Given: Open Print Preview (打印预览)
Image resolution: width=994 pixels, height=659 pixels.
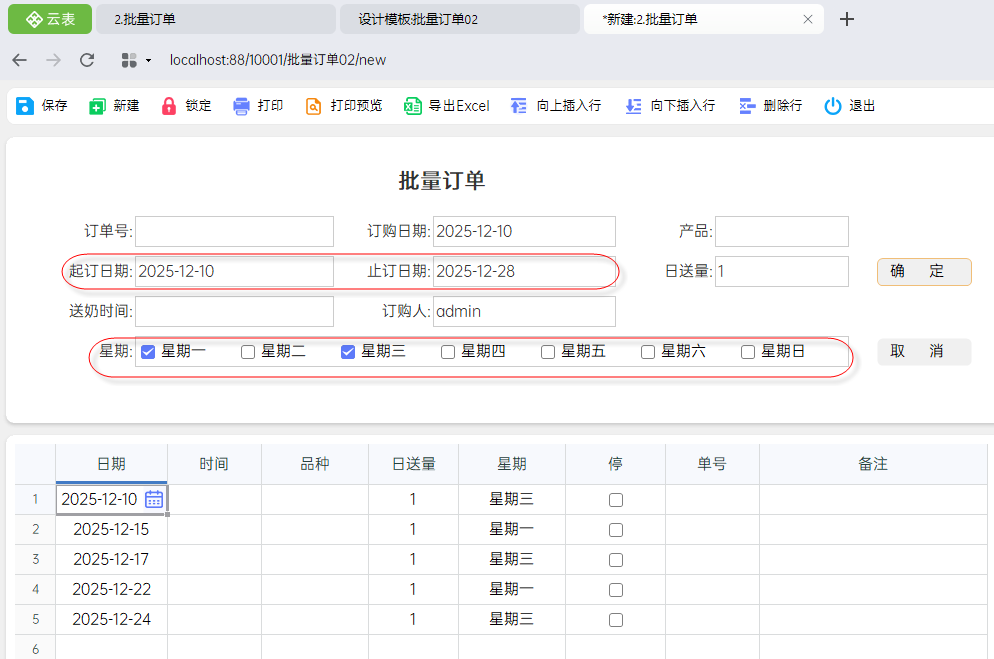Looking at the screenshot, I should (x=344, y=106).
